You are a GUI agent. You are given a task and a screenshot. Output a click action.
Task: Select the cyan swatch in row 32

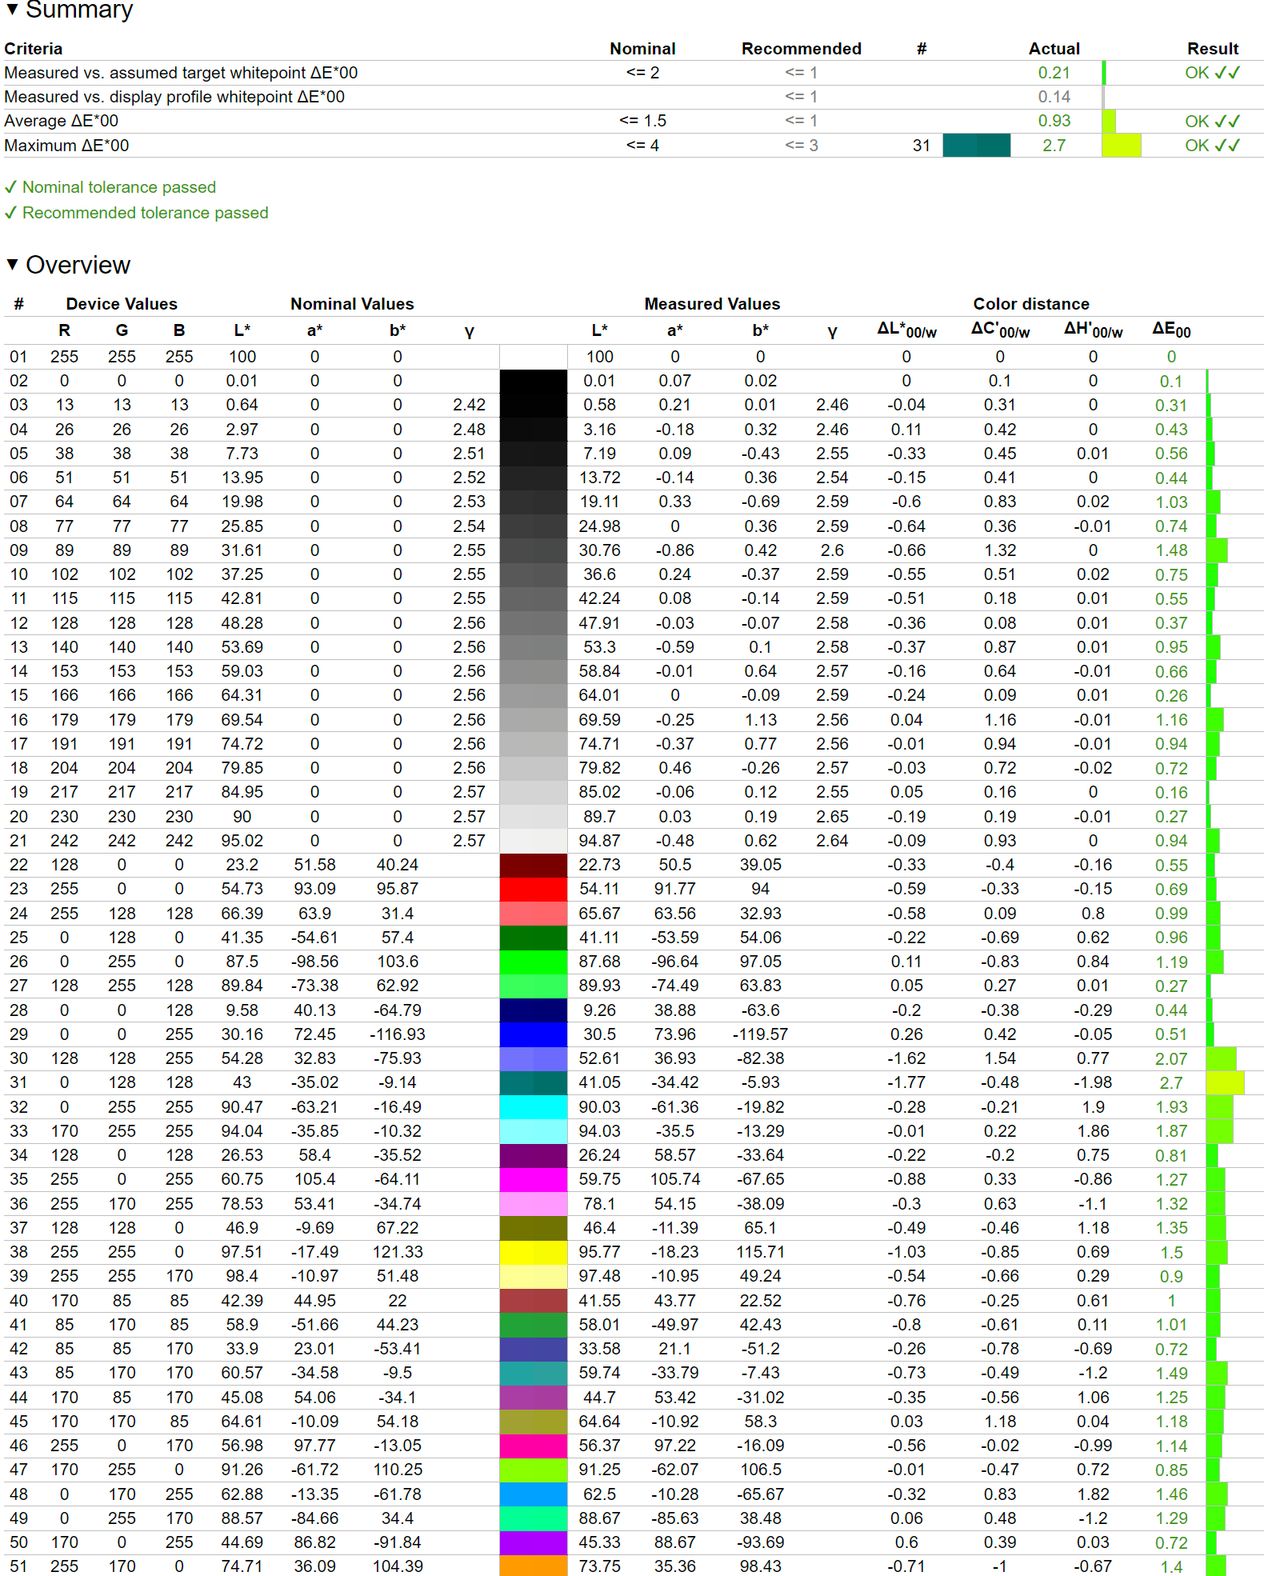[x=533, y=1107]
